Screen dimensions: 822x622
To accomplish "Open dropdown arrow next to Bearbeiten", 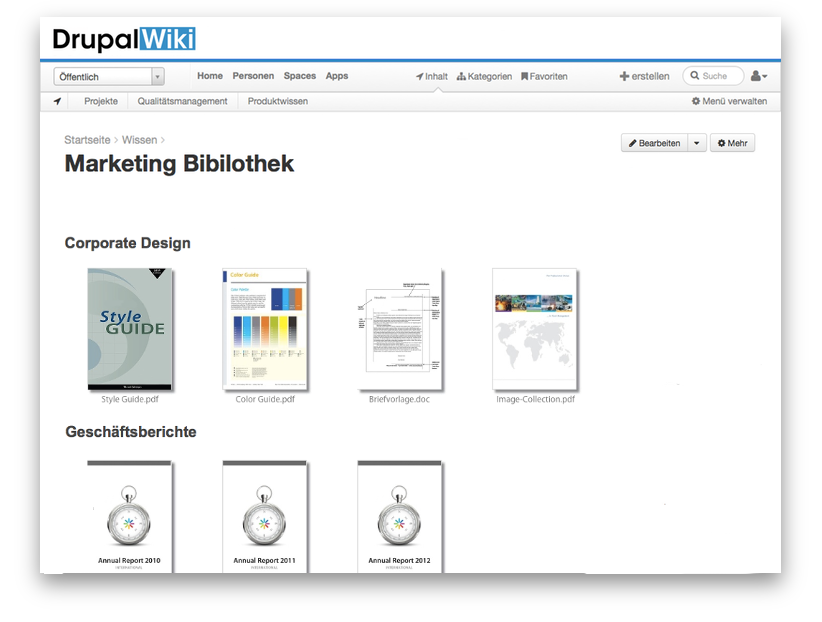I will 697,143.
